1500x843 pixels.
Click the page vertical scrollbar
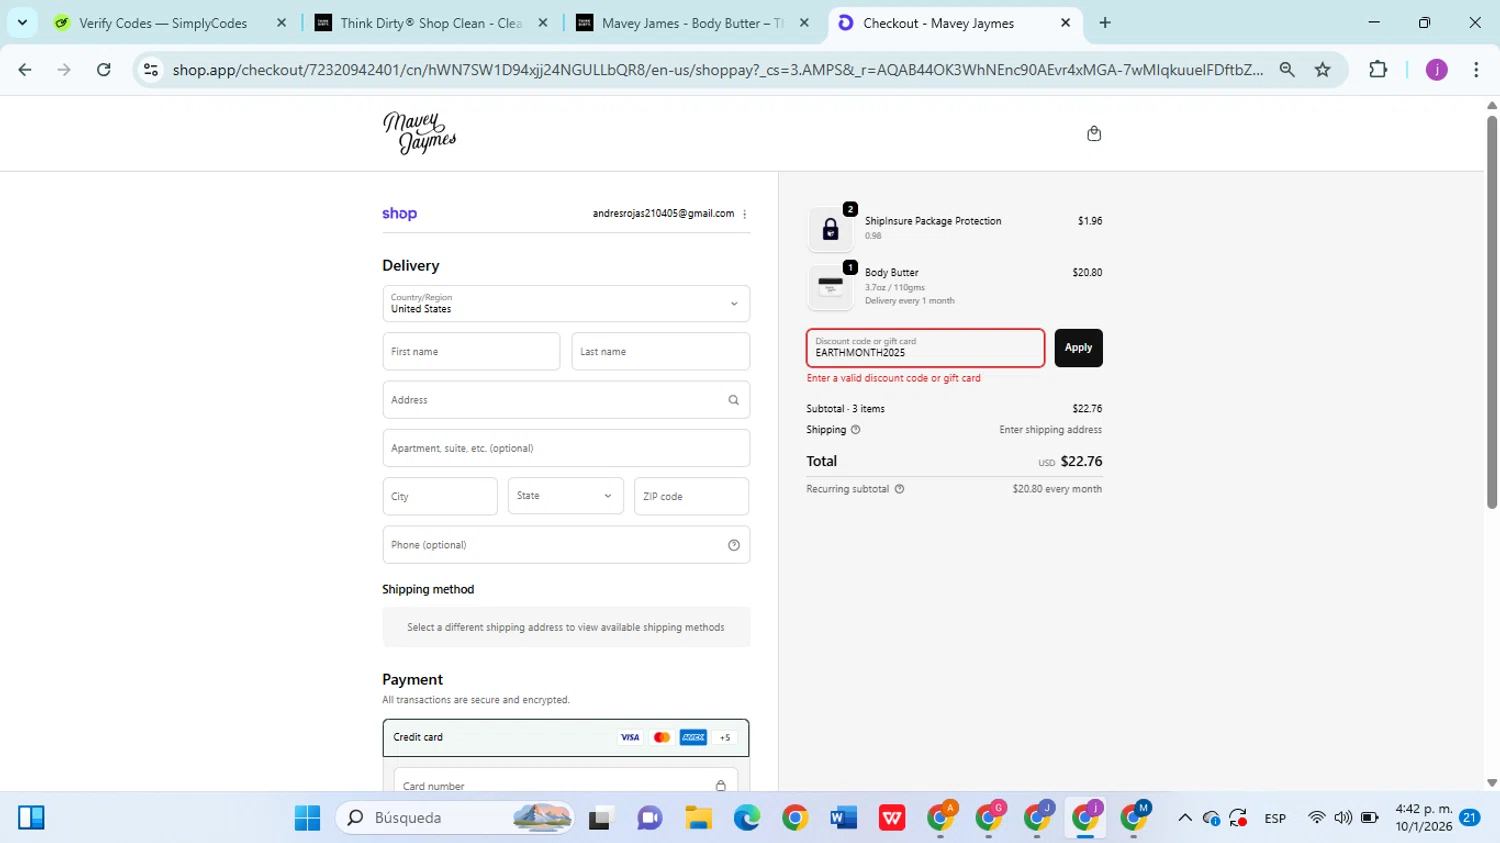[x=1491, y=312]
